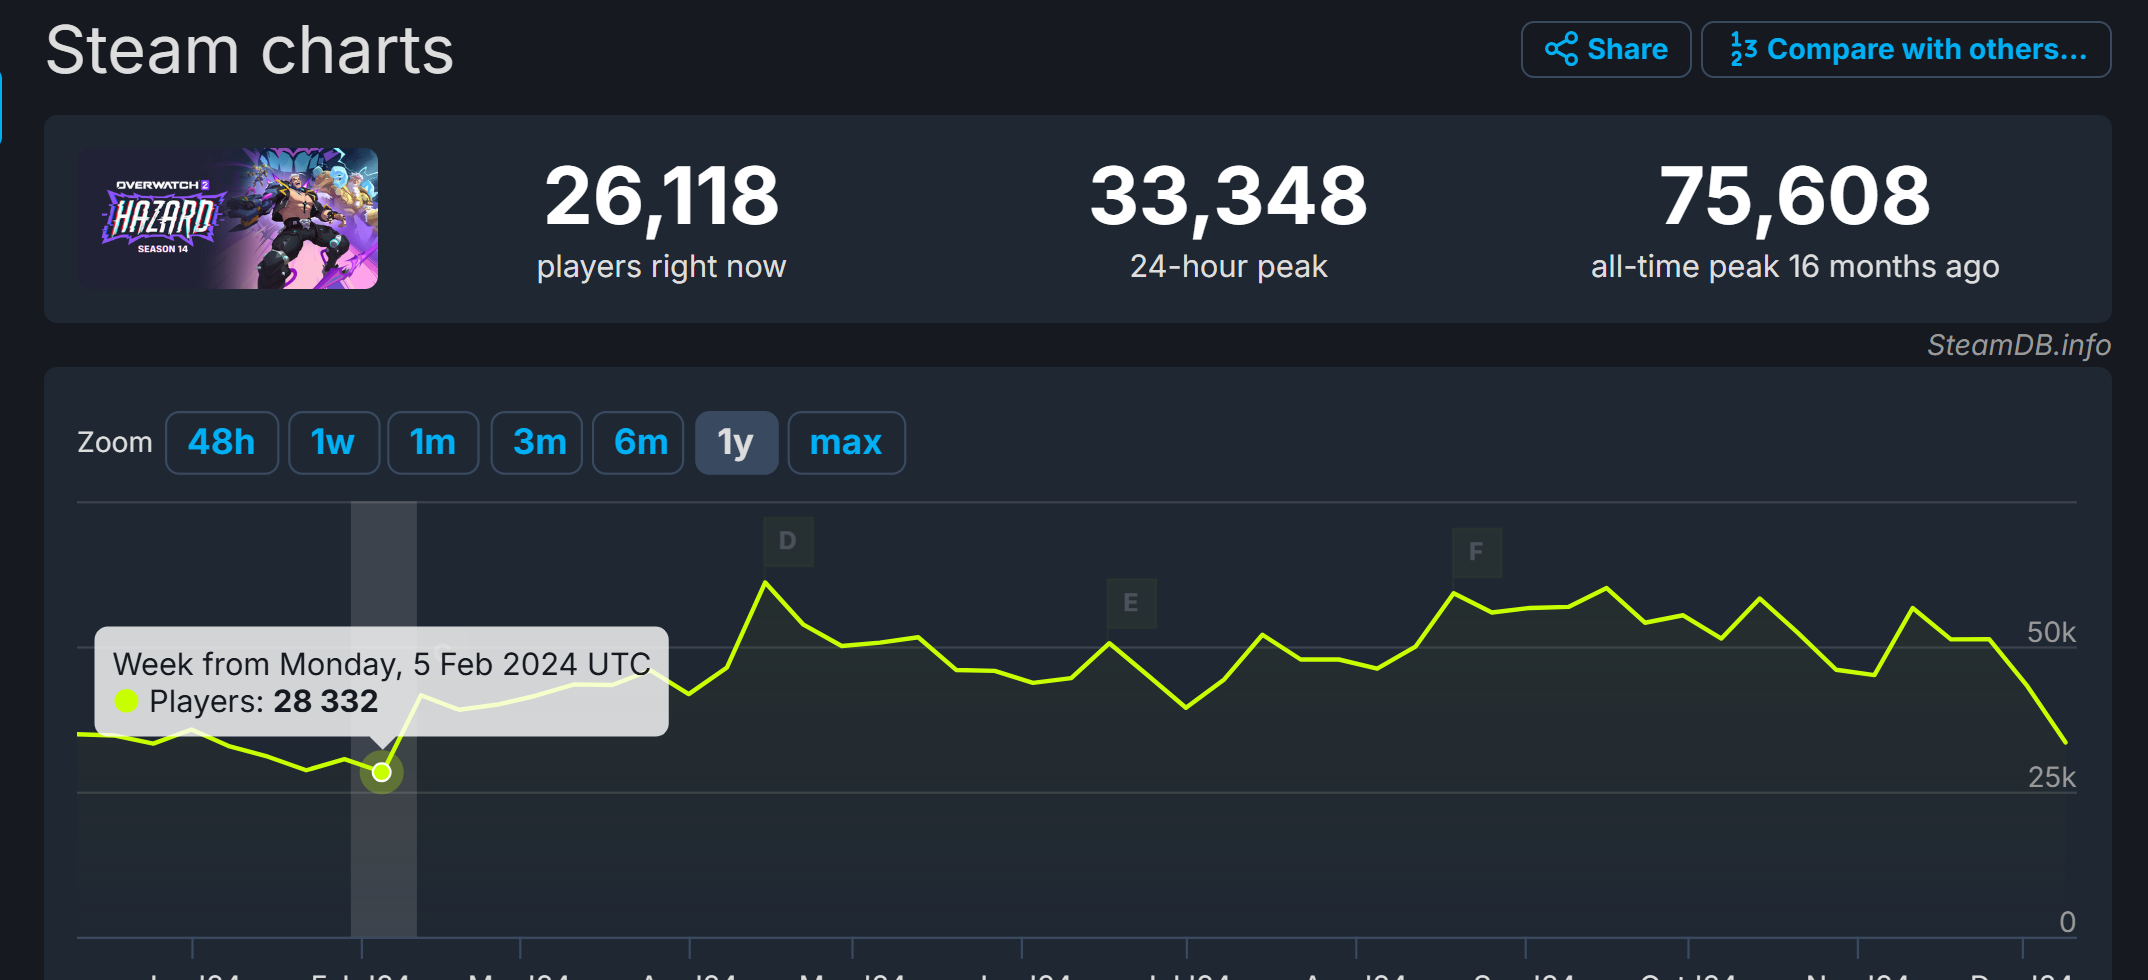Image resolution: width=2148 pixels, height=980 pixels.
Task: Click the active 1y zoom button
Action: (735, 442)
